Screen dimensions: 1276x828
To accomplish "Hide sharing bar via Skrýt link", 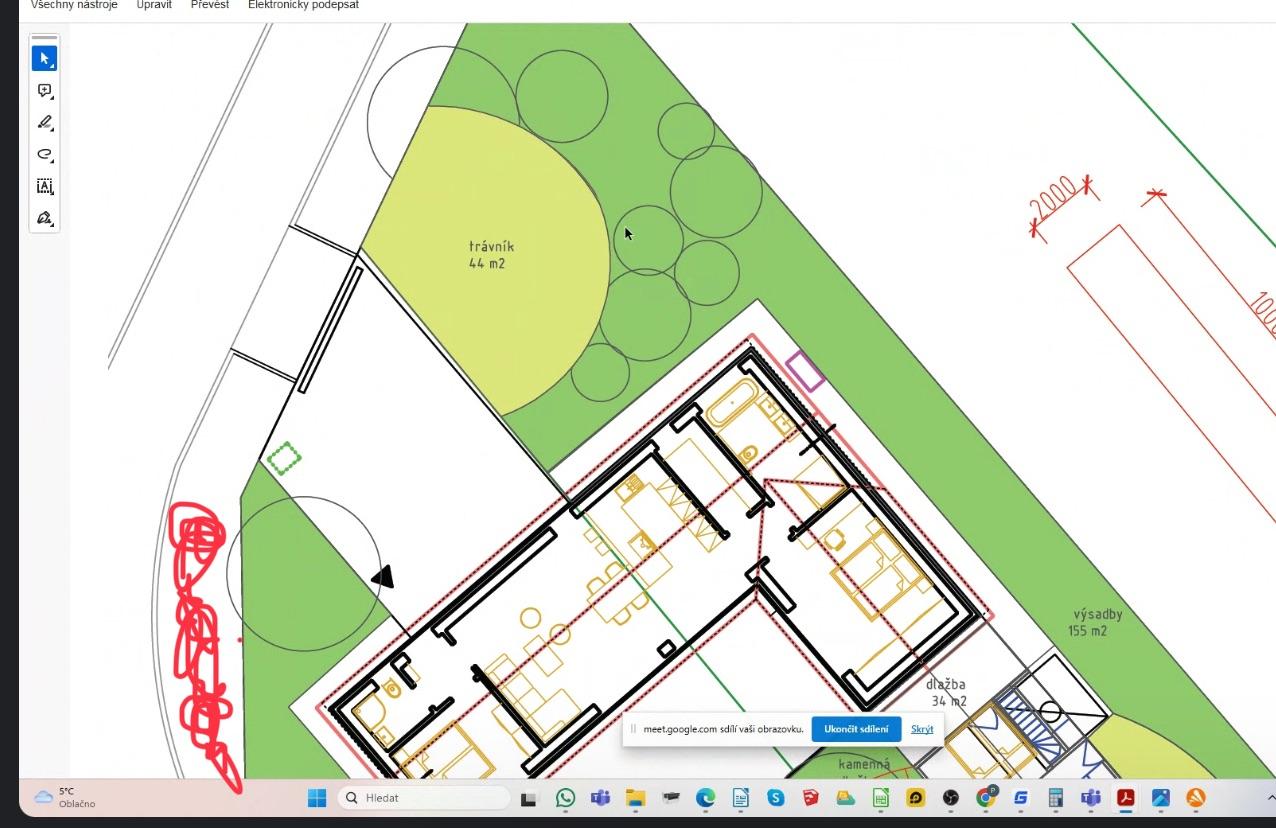I will click(922, 729).
